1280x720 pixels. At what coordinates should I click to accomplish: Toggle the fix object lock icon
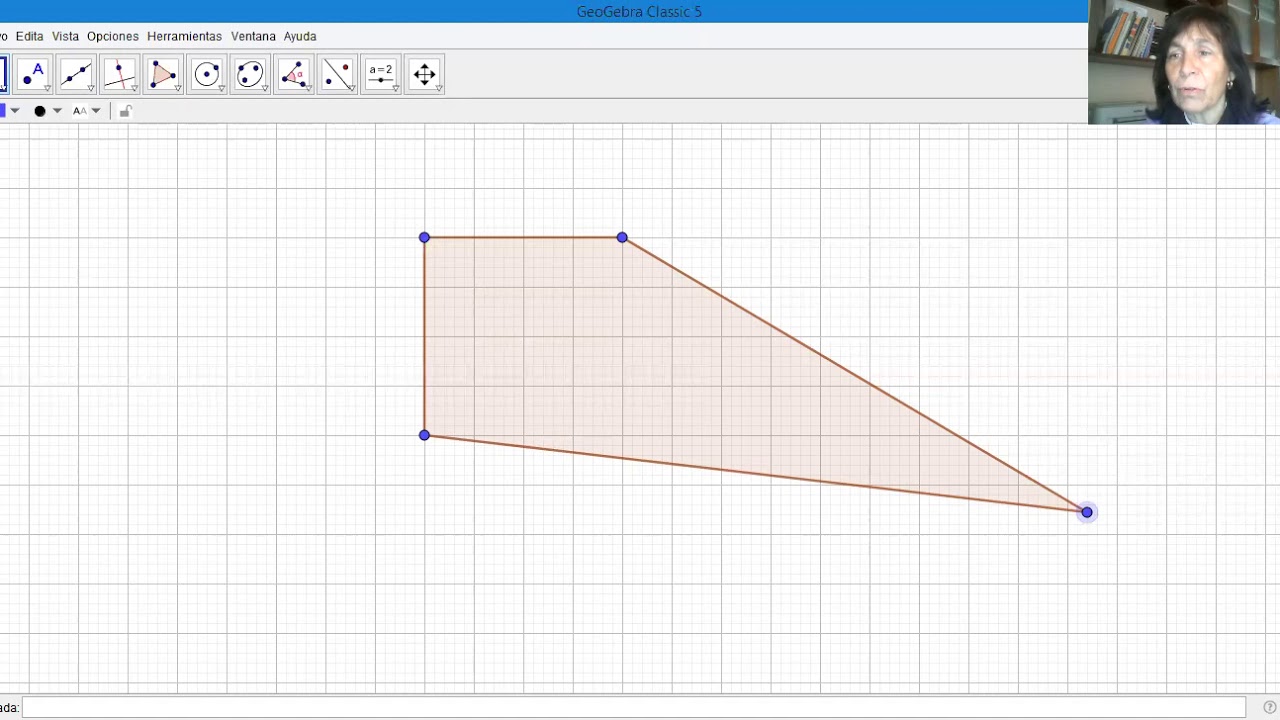pyautogui.click(x=125, y=111)
